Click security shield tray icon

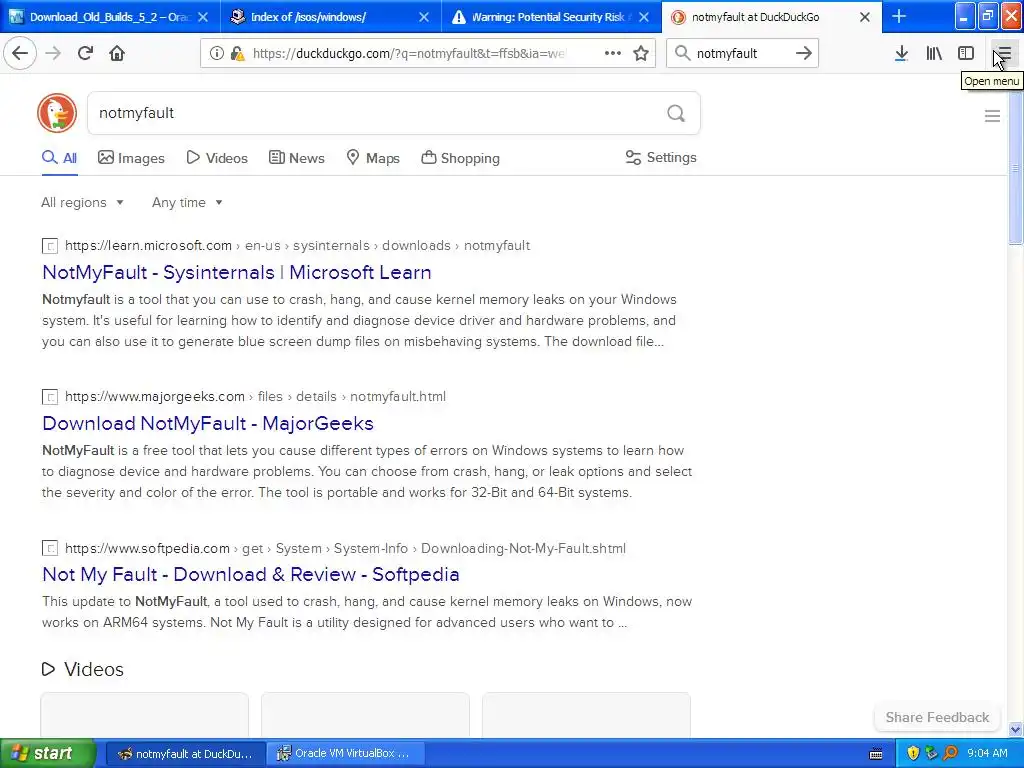pos(913,754)
